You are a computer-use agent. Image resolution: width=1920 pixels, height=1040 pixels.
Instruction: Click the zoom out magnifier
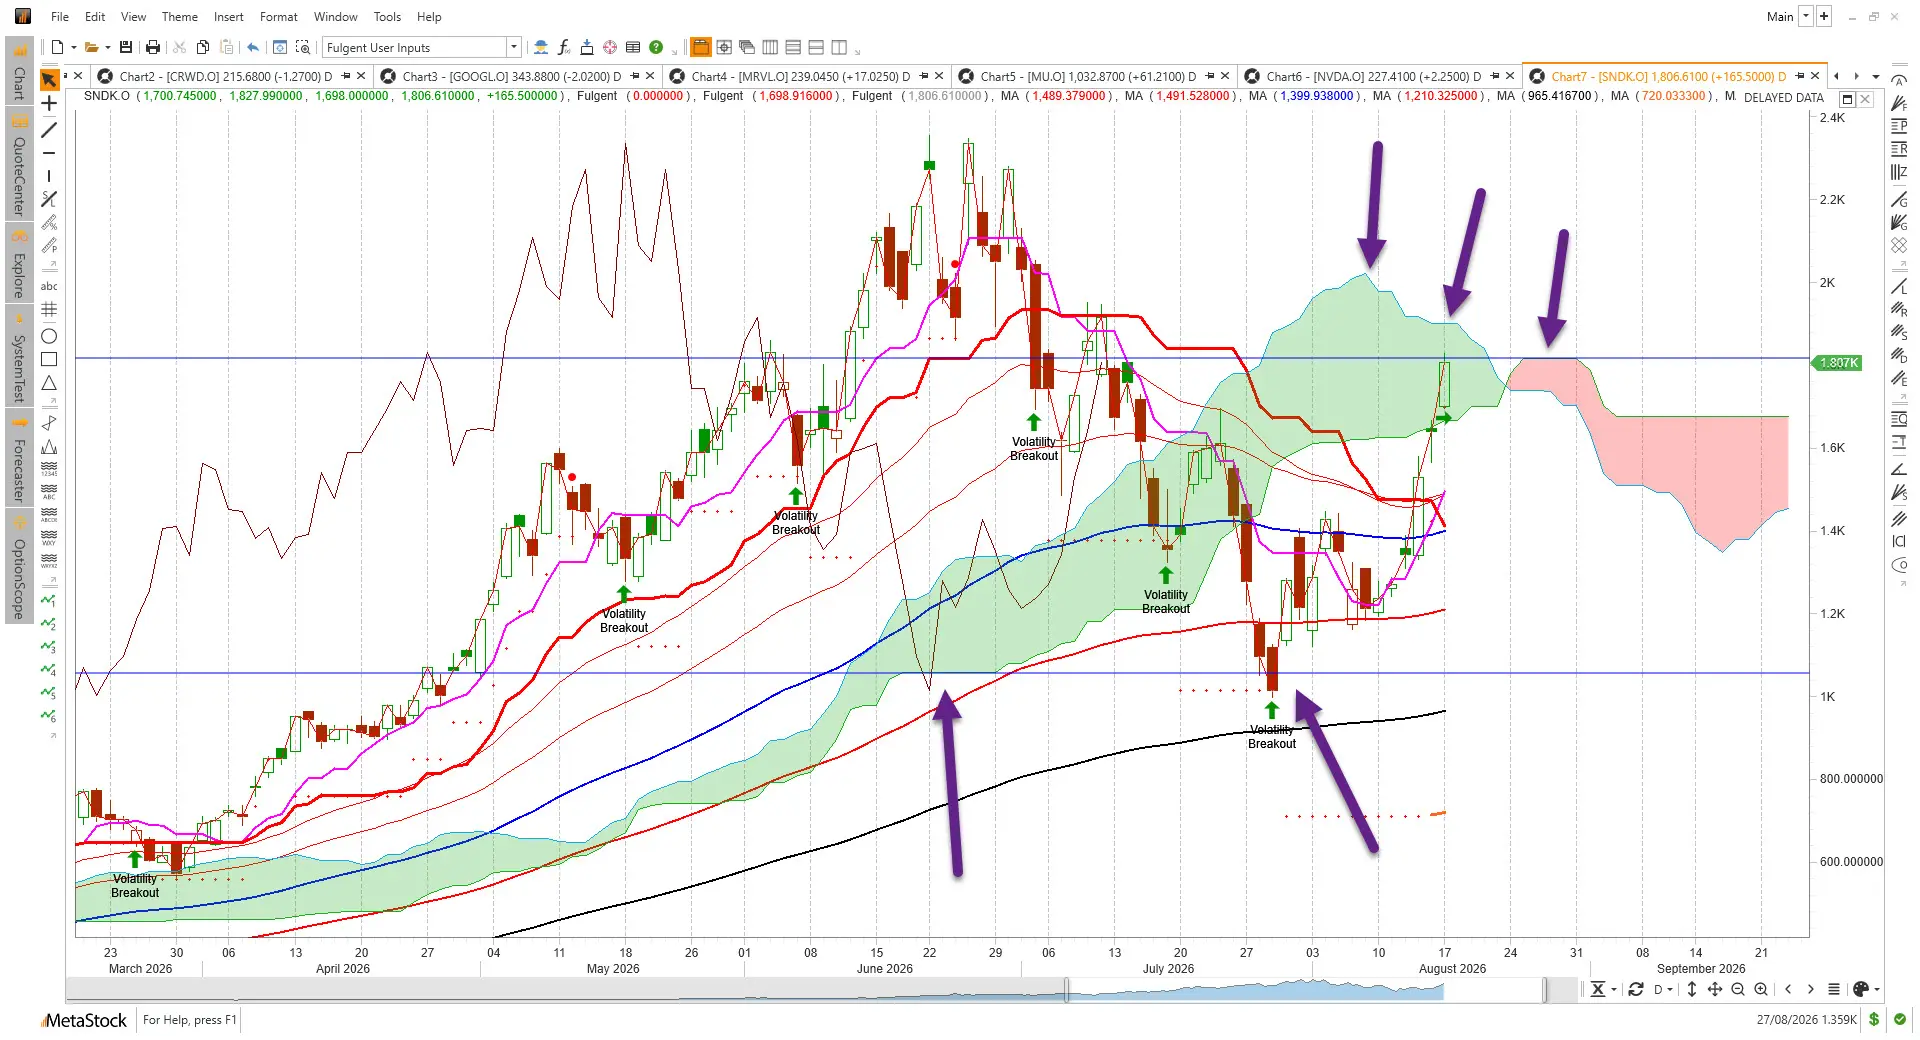(1738, 989)
